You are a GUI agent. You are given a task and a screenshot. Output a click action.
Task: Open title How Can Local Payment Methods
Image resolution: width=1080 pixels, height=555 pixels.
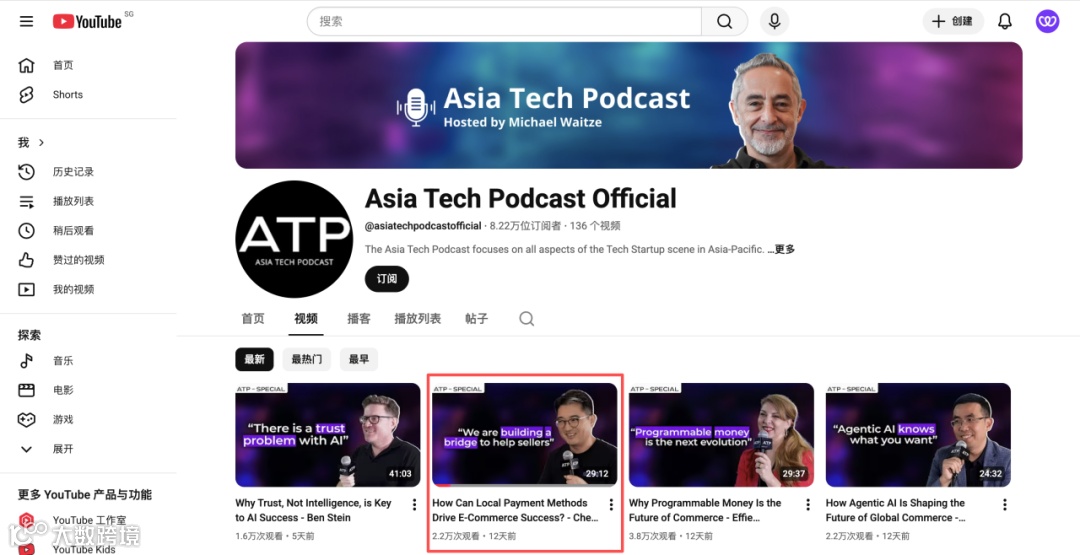[x=515, y=510]
